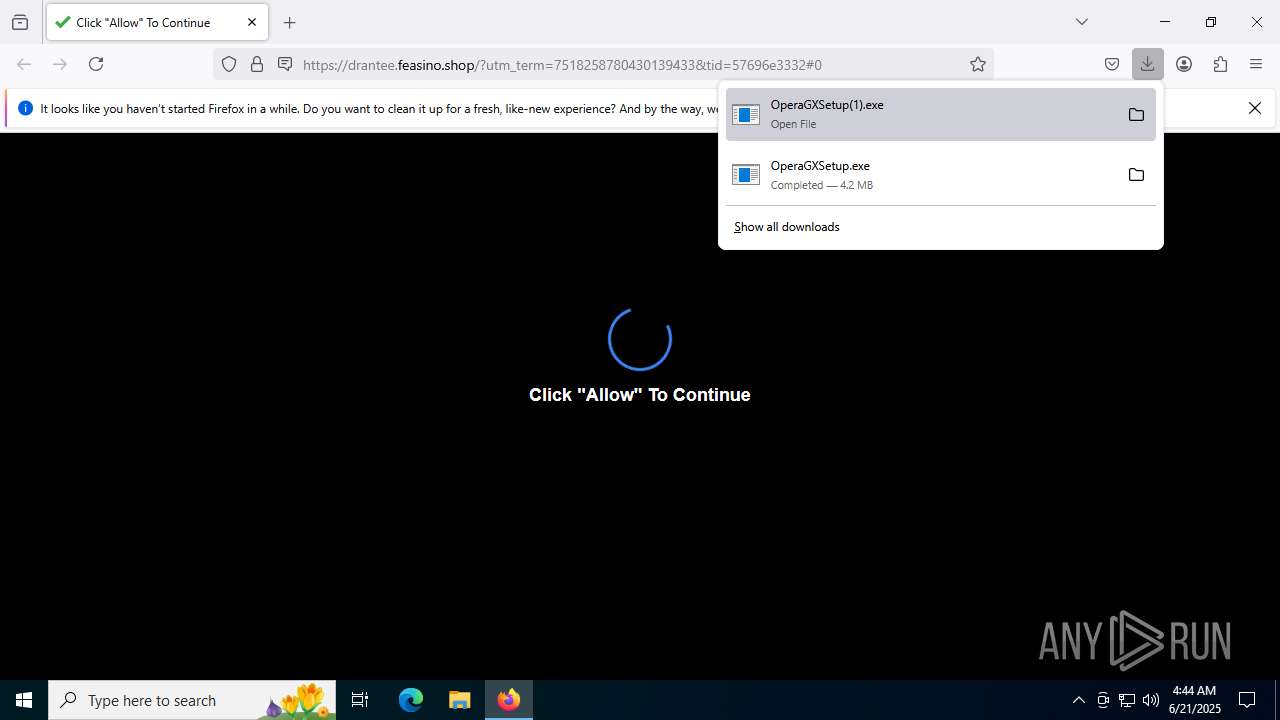The height and width of the screenshot is (720, 1280).
Task: Dismiss the Firefox refresh notification bar
Action: [x=1255, y=108]
